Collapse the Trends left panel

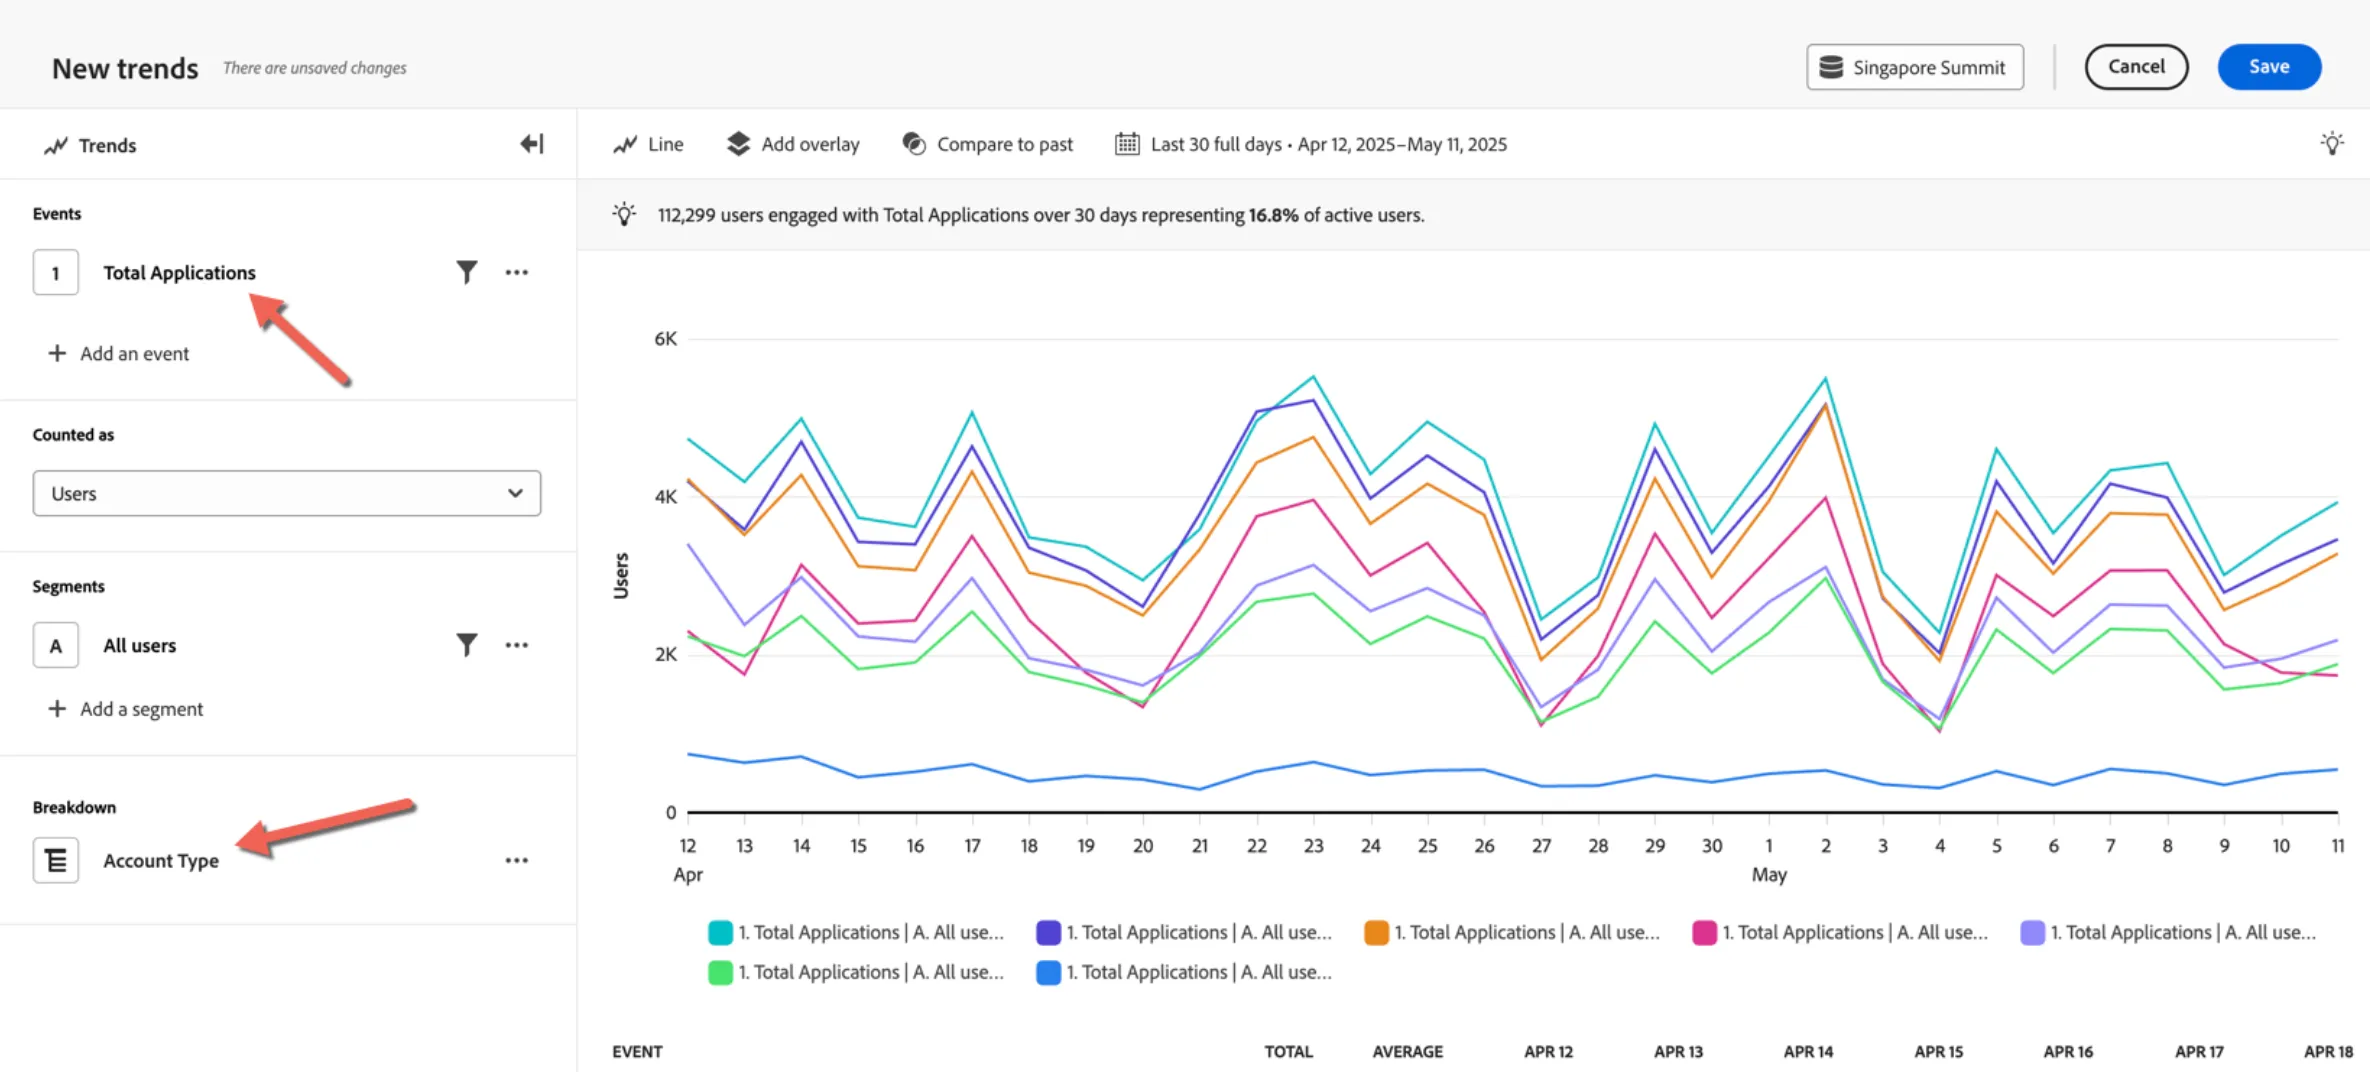click(532, 144)
